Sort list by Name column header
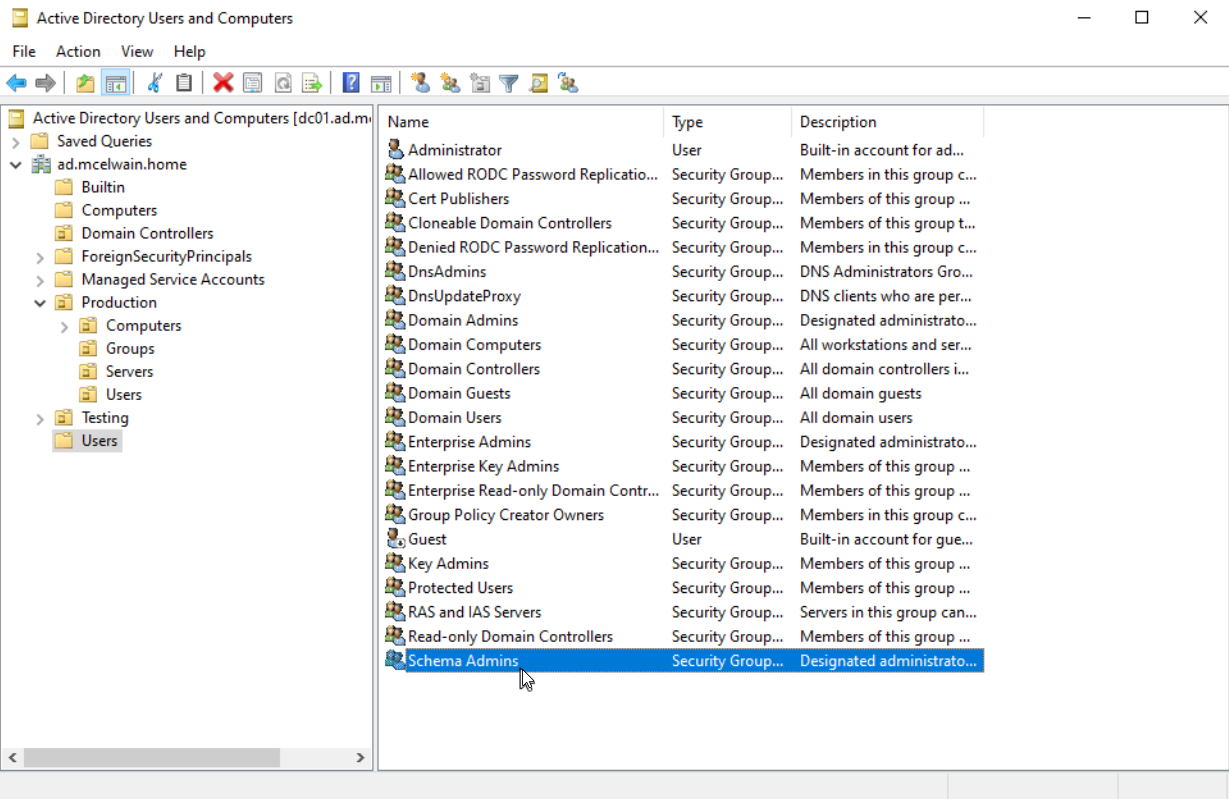 coord(520,122)
